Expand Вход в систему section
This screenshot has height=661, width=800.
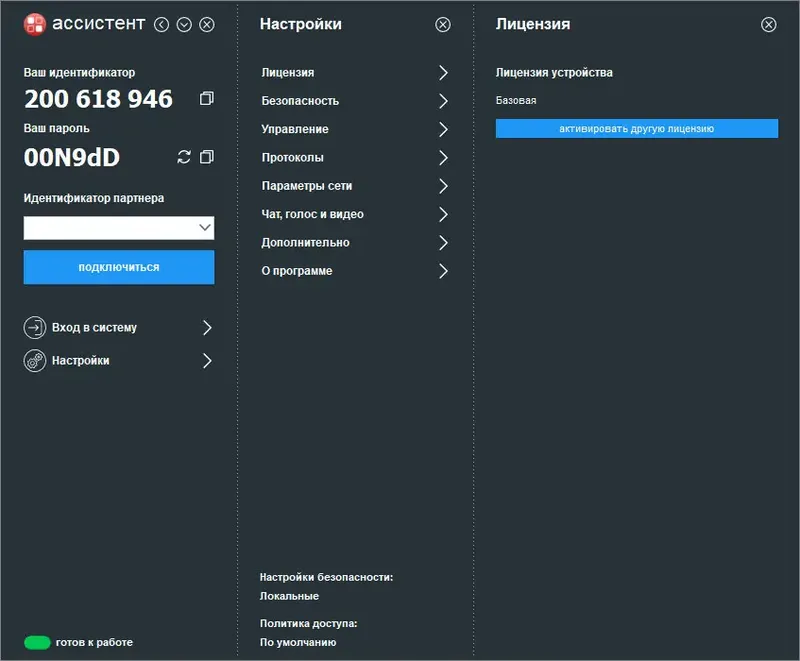(207, 327)
